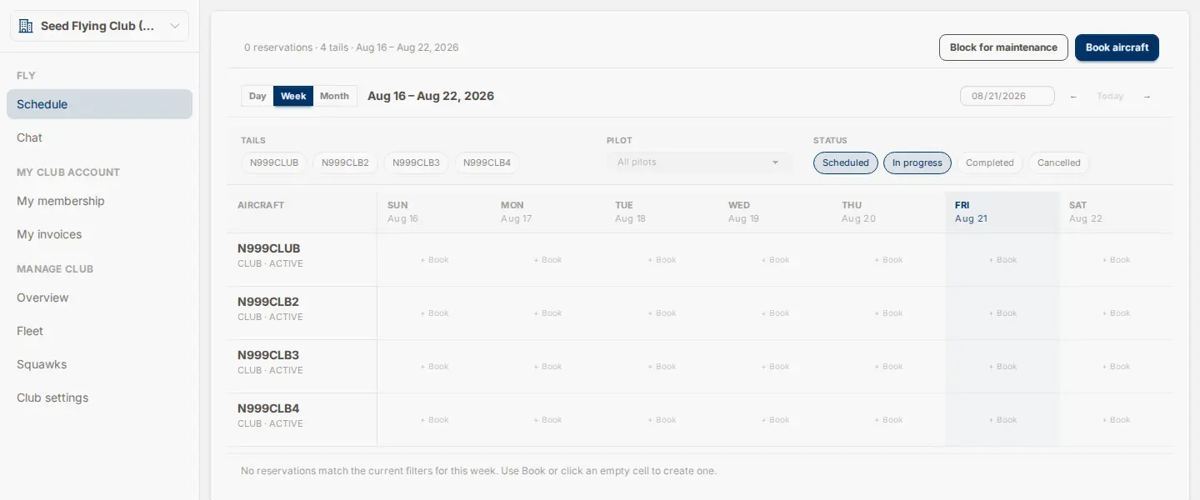Click the club building icon
The width and height of the screenshot is (1200, 500).
[x=26, y=26]
